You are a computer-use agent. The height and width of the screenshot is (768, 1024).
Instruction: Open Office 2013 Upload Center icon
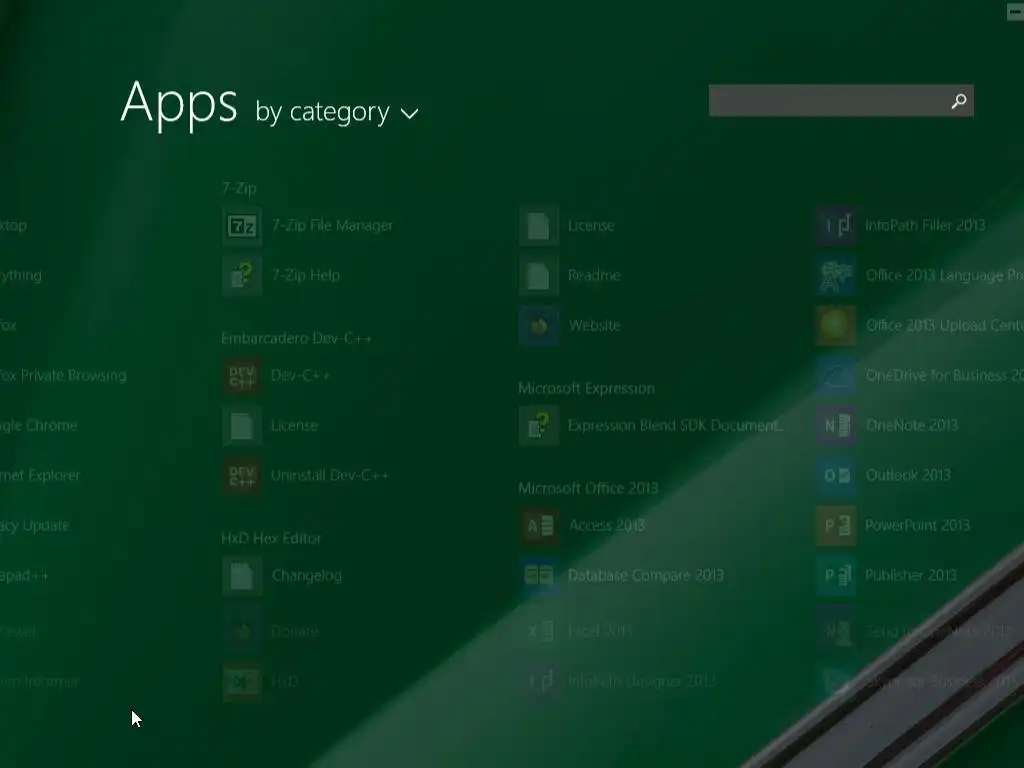(x=836, y=326)
